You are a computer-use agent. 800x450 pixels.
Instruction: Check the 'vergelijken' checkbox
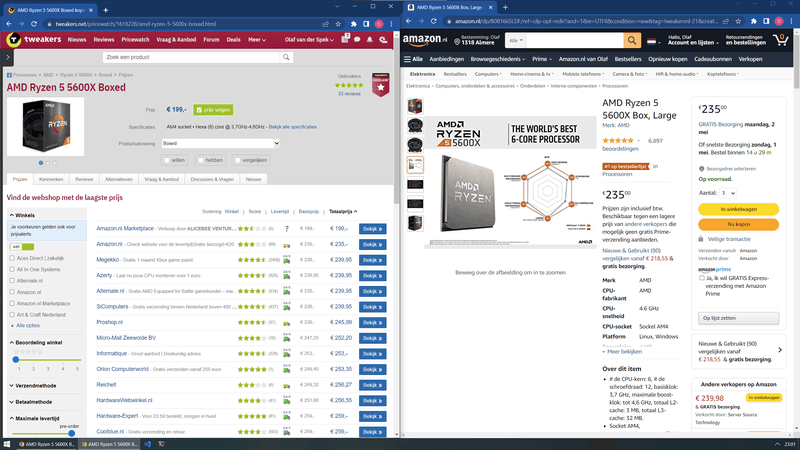[x=237, y=160]
